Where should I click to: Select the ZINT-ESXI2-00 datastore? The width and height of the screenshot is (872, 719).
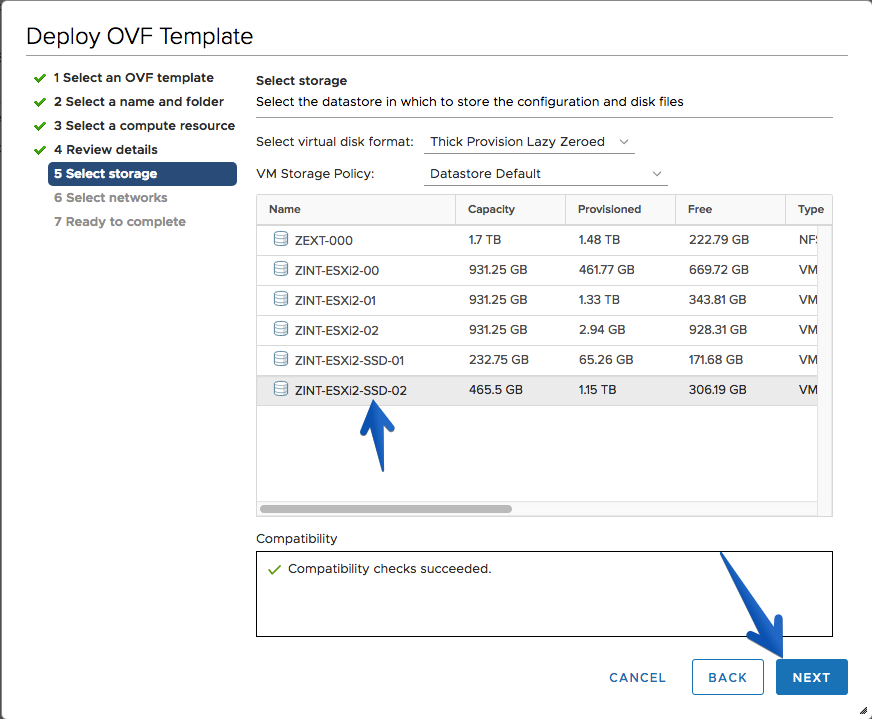coord(537,270)
